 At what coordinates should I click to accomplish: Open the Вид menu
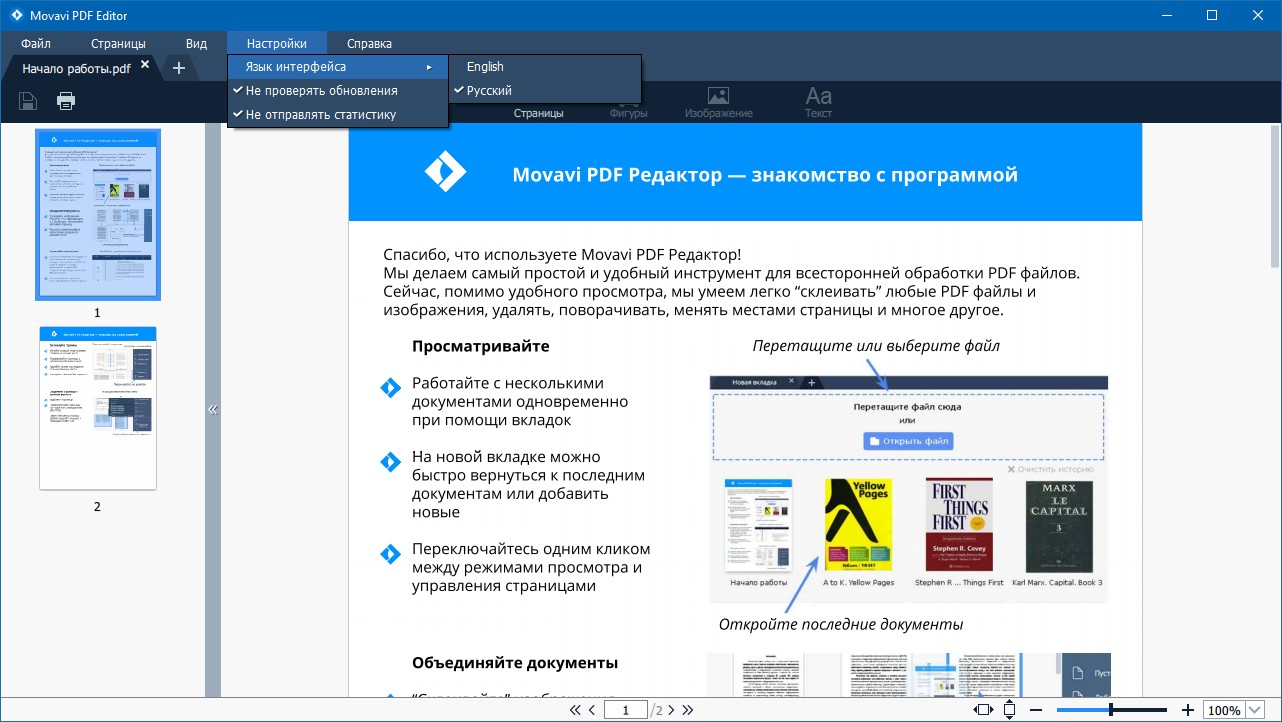click(196, 43)
